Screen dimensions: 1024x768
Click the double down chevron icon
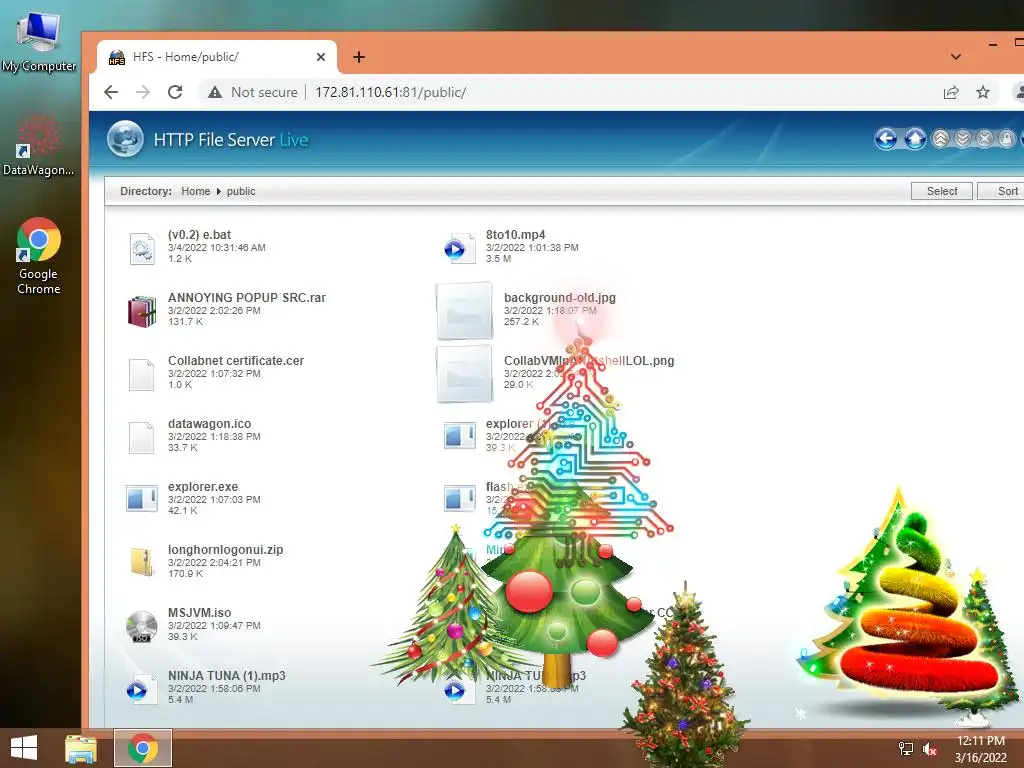pos(963,138)
